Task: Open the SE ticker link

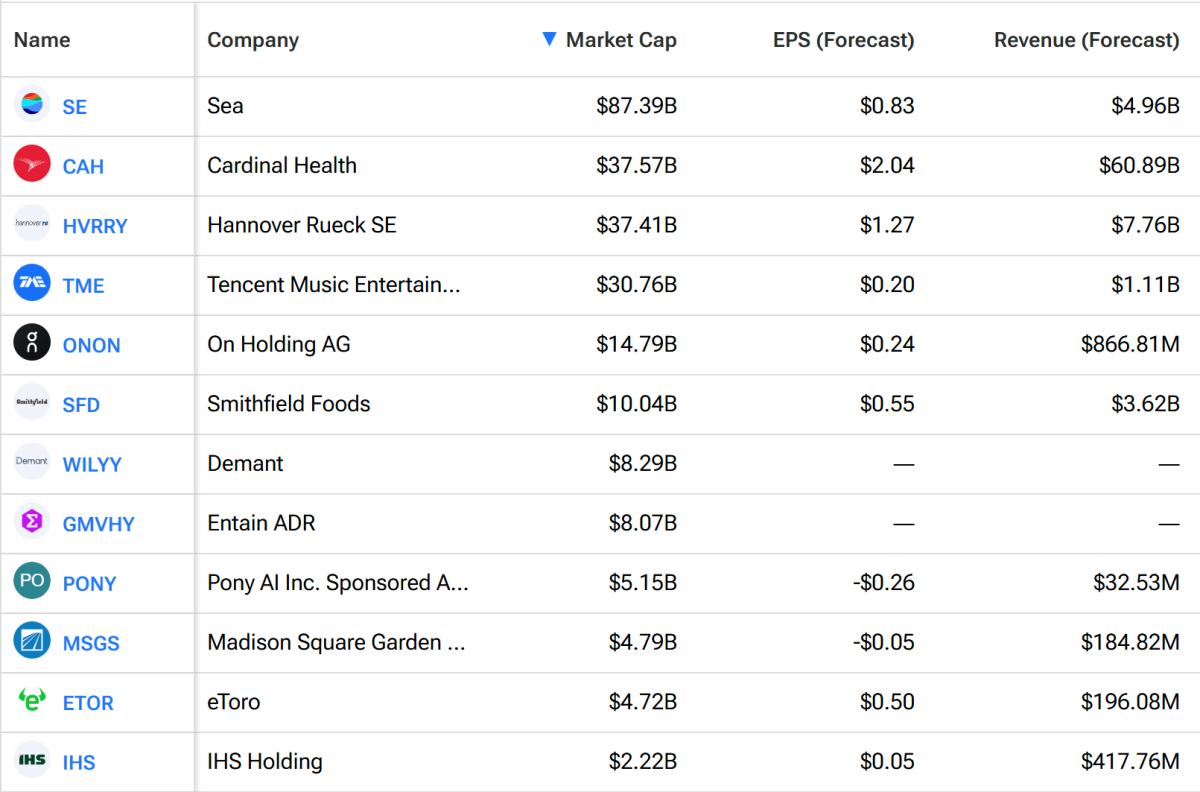Action: click(73, 106)
